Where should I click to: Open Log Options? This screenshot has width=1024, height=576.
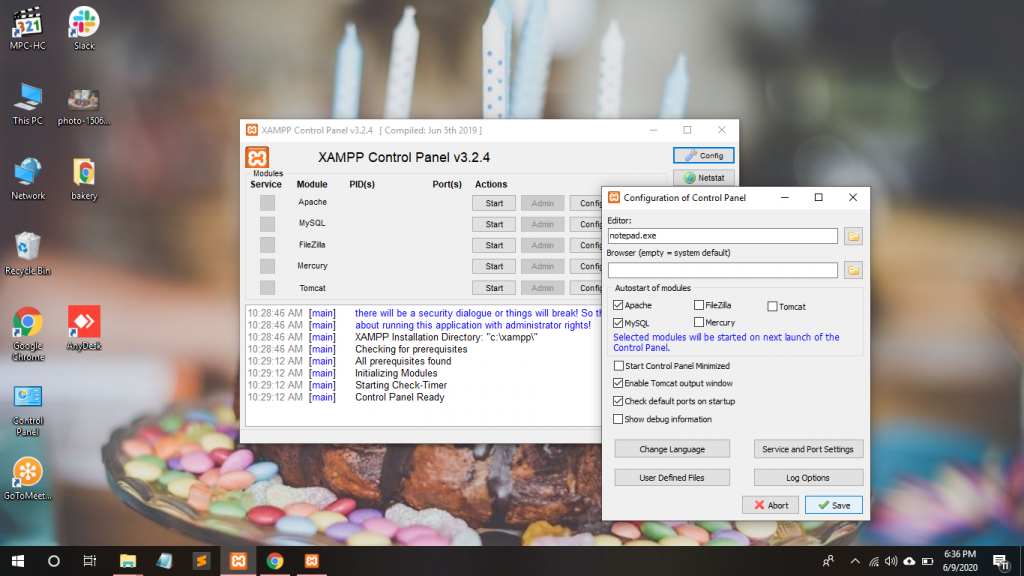(808, 477)
